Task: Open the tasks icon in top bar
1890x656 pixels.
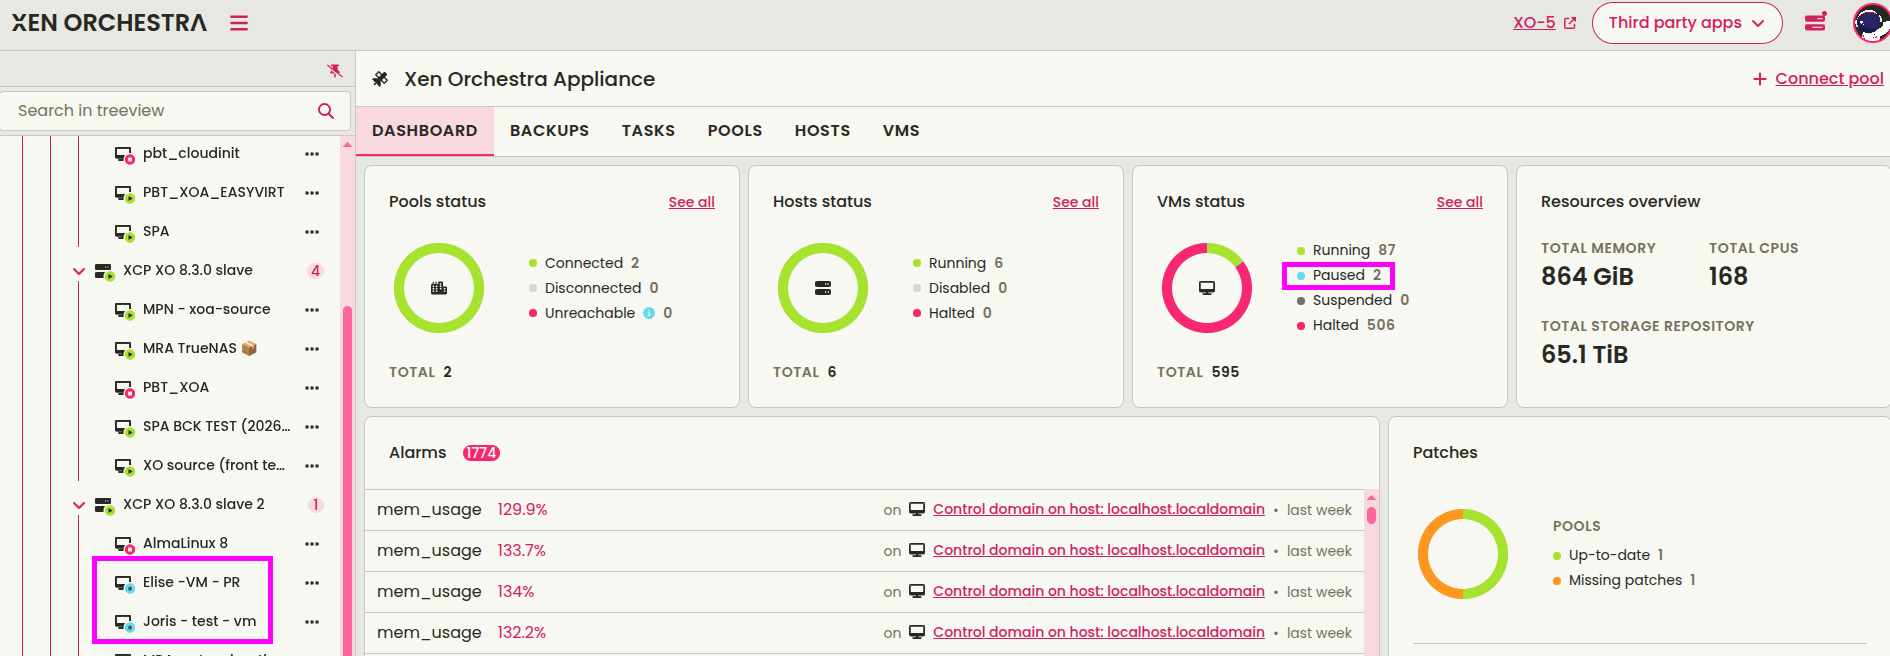Action: click(1815, 22)
